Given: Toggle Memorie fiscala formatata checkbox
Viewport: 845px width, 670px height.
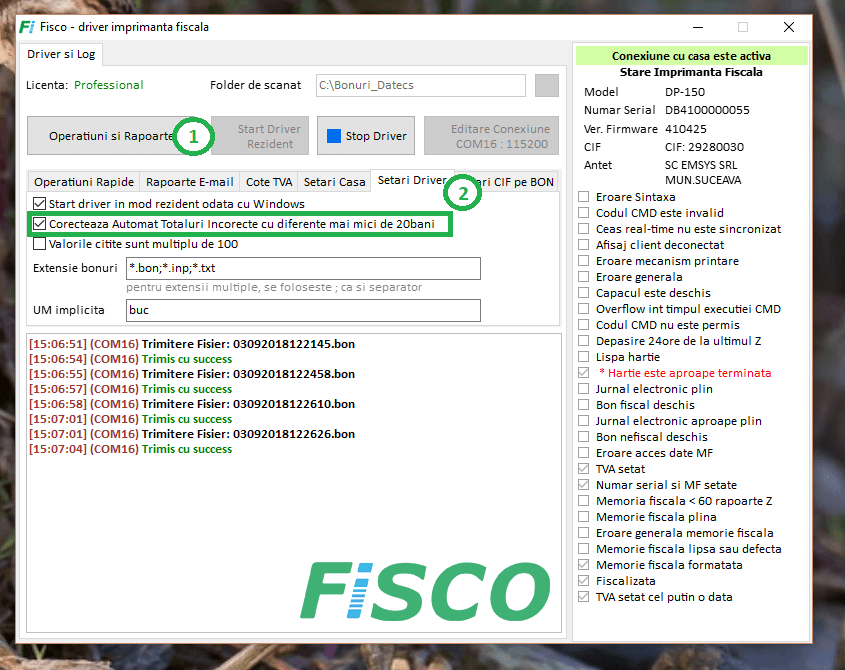Looking at the screenshot, I should tap(584, 565).
